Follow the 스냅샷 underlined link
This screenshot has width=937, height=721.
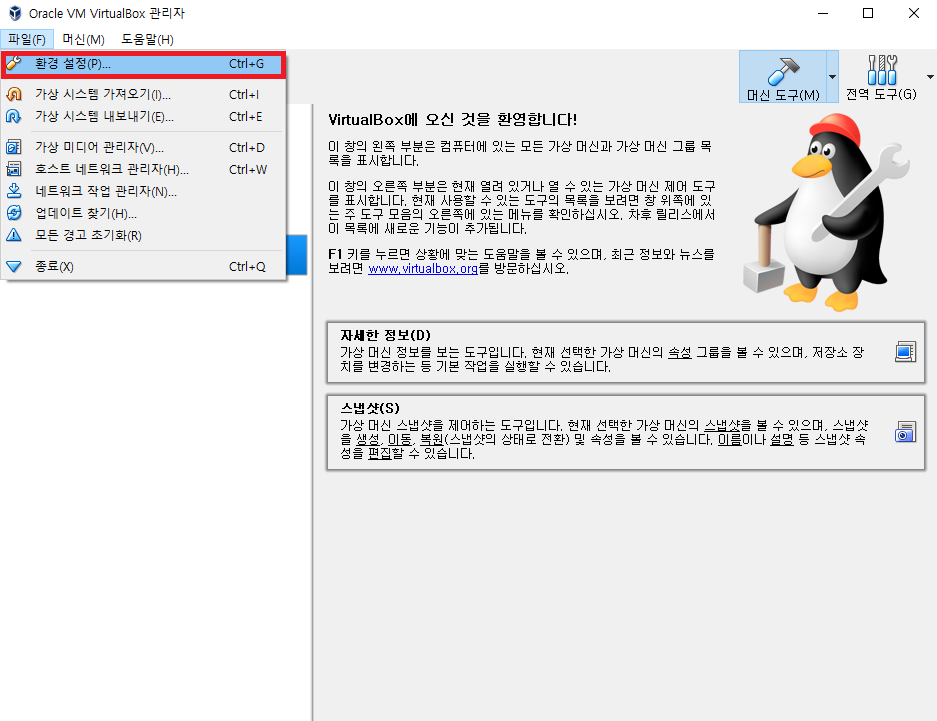coord(722,425)
